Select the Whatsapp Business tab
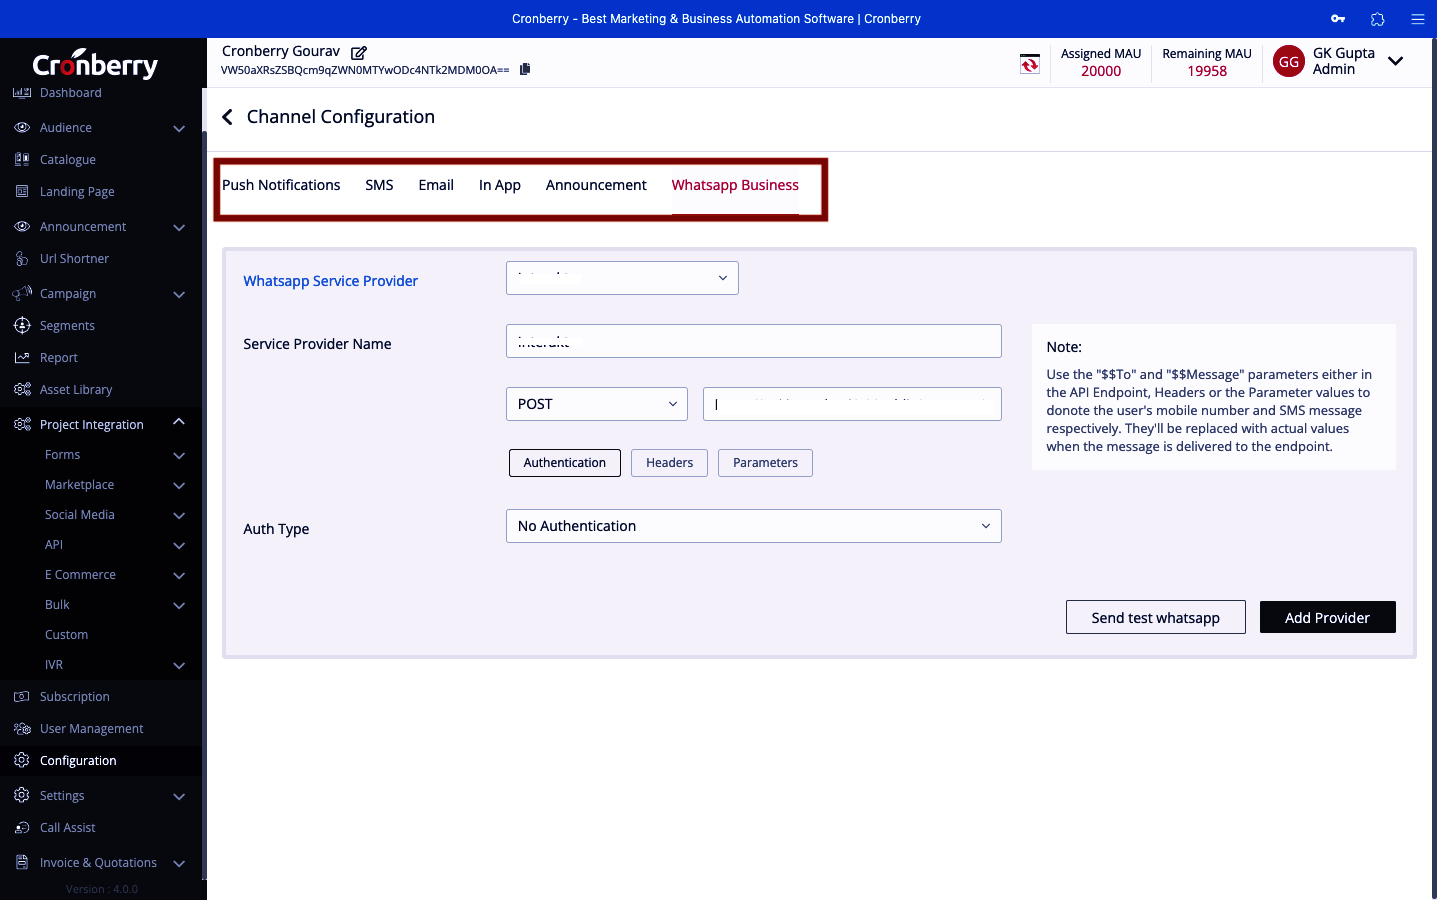Viewport: 1437px width, 900px height. (x=735, y=185)
